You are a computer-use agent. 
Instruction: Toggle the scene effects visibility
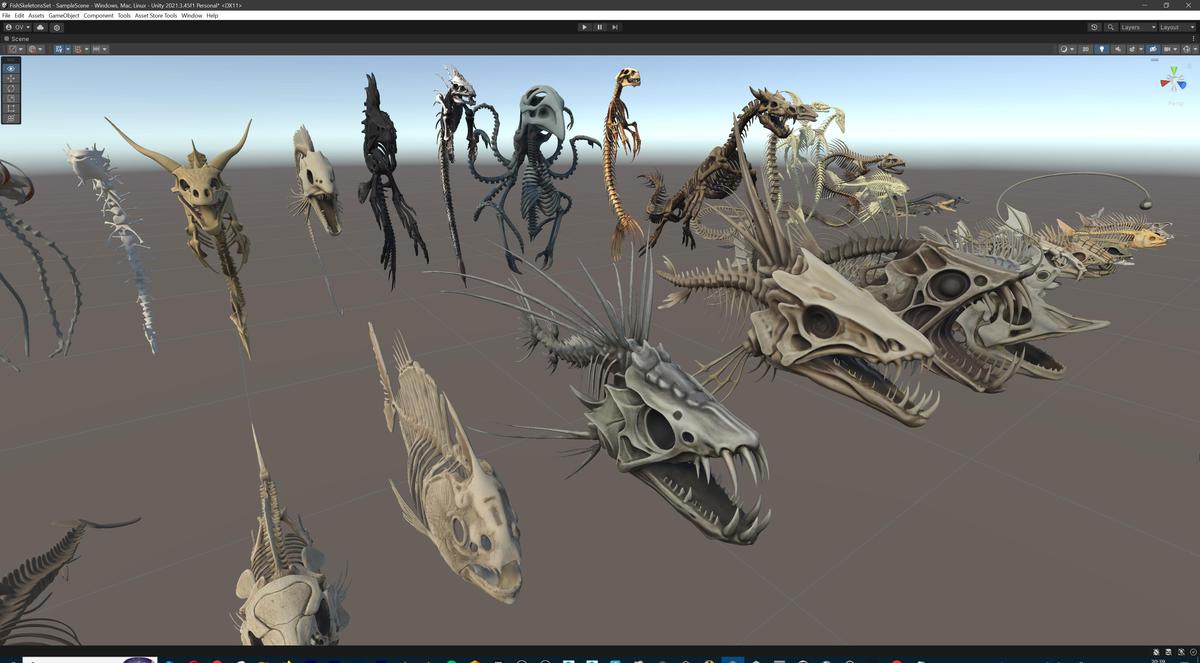coord(1131,49)
